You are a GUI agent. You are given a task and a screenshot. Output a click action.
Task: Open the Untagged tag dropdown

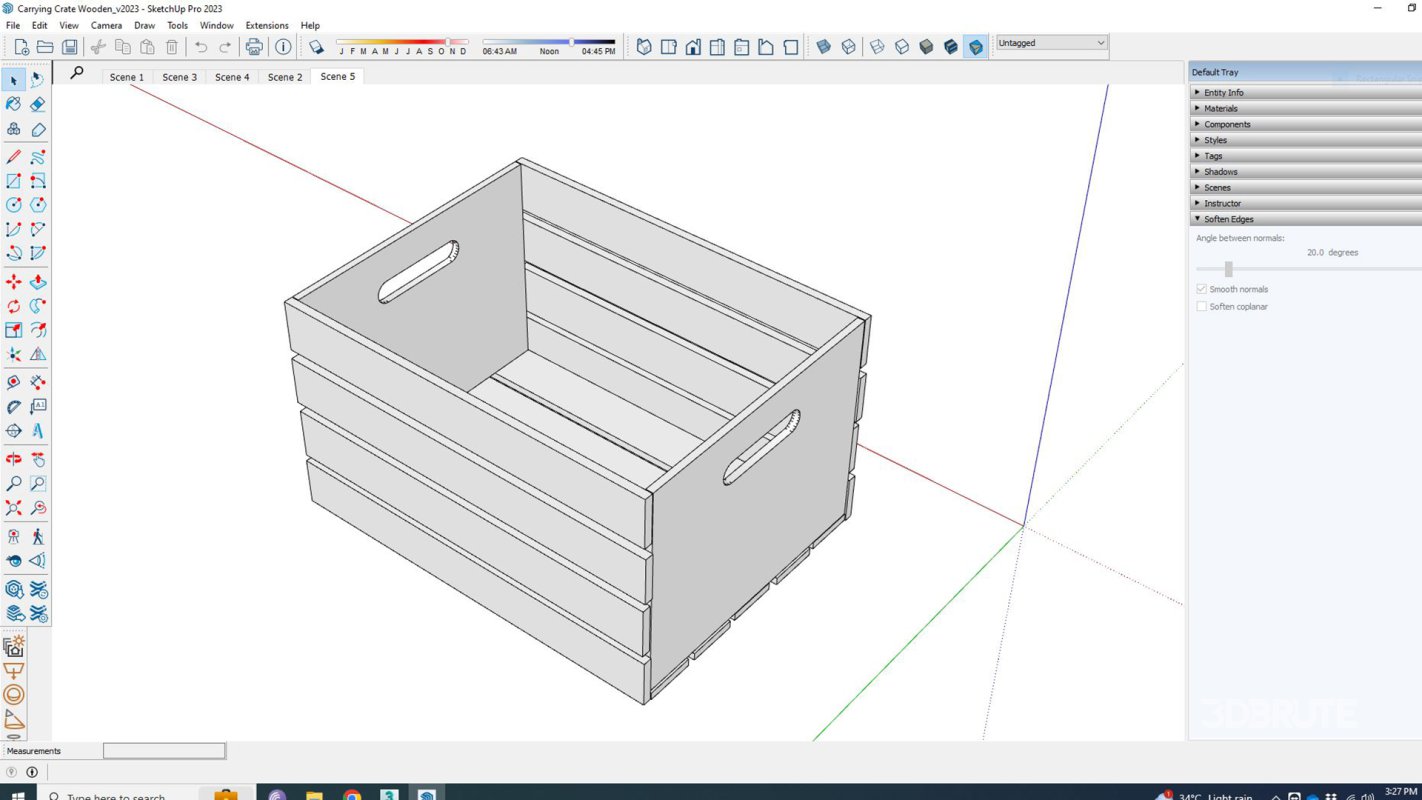click(x=1051, y=43)
